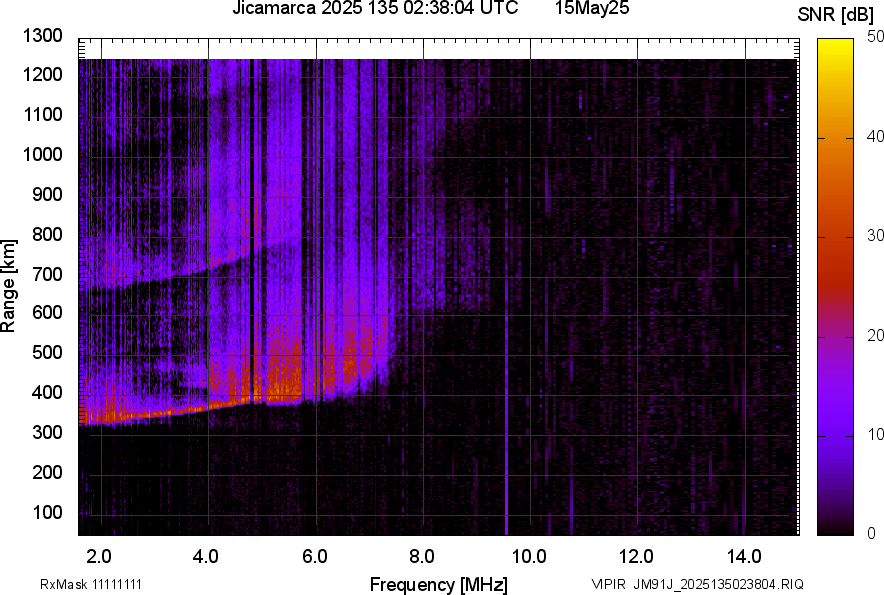
Task: Click the 1300 tick on Range axis
Action: [44, 36]
